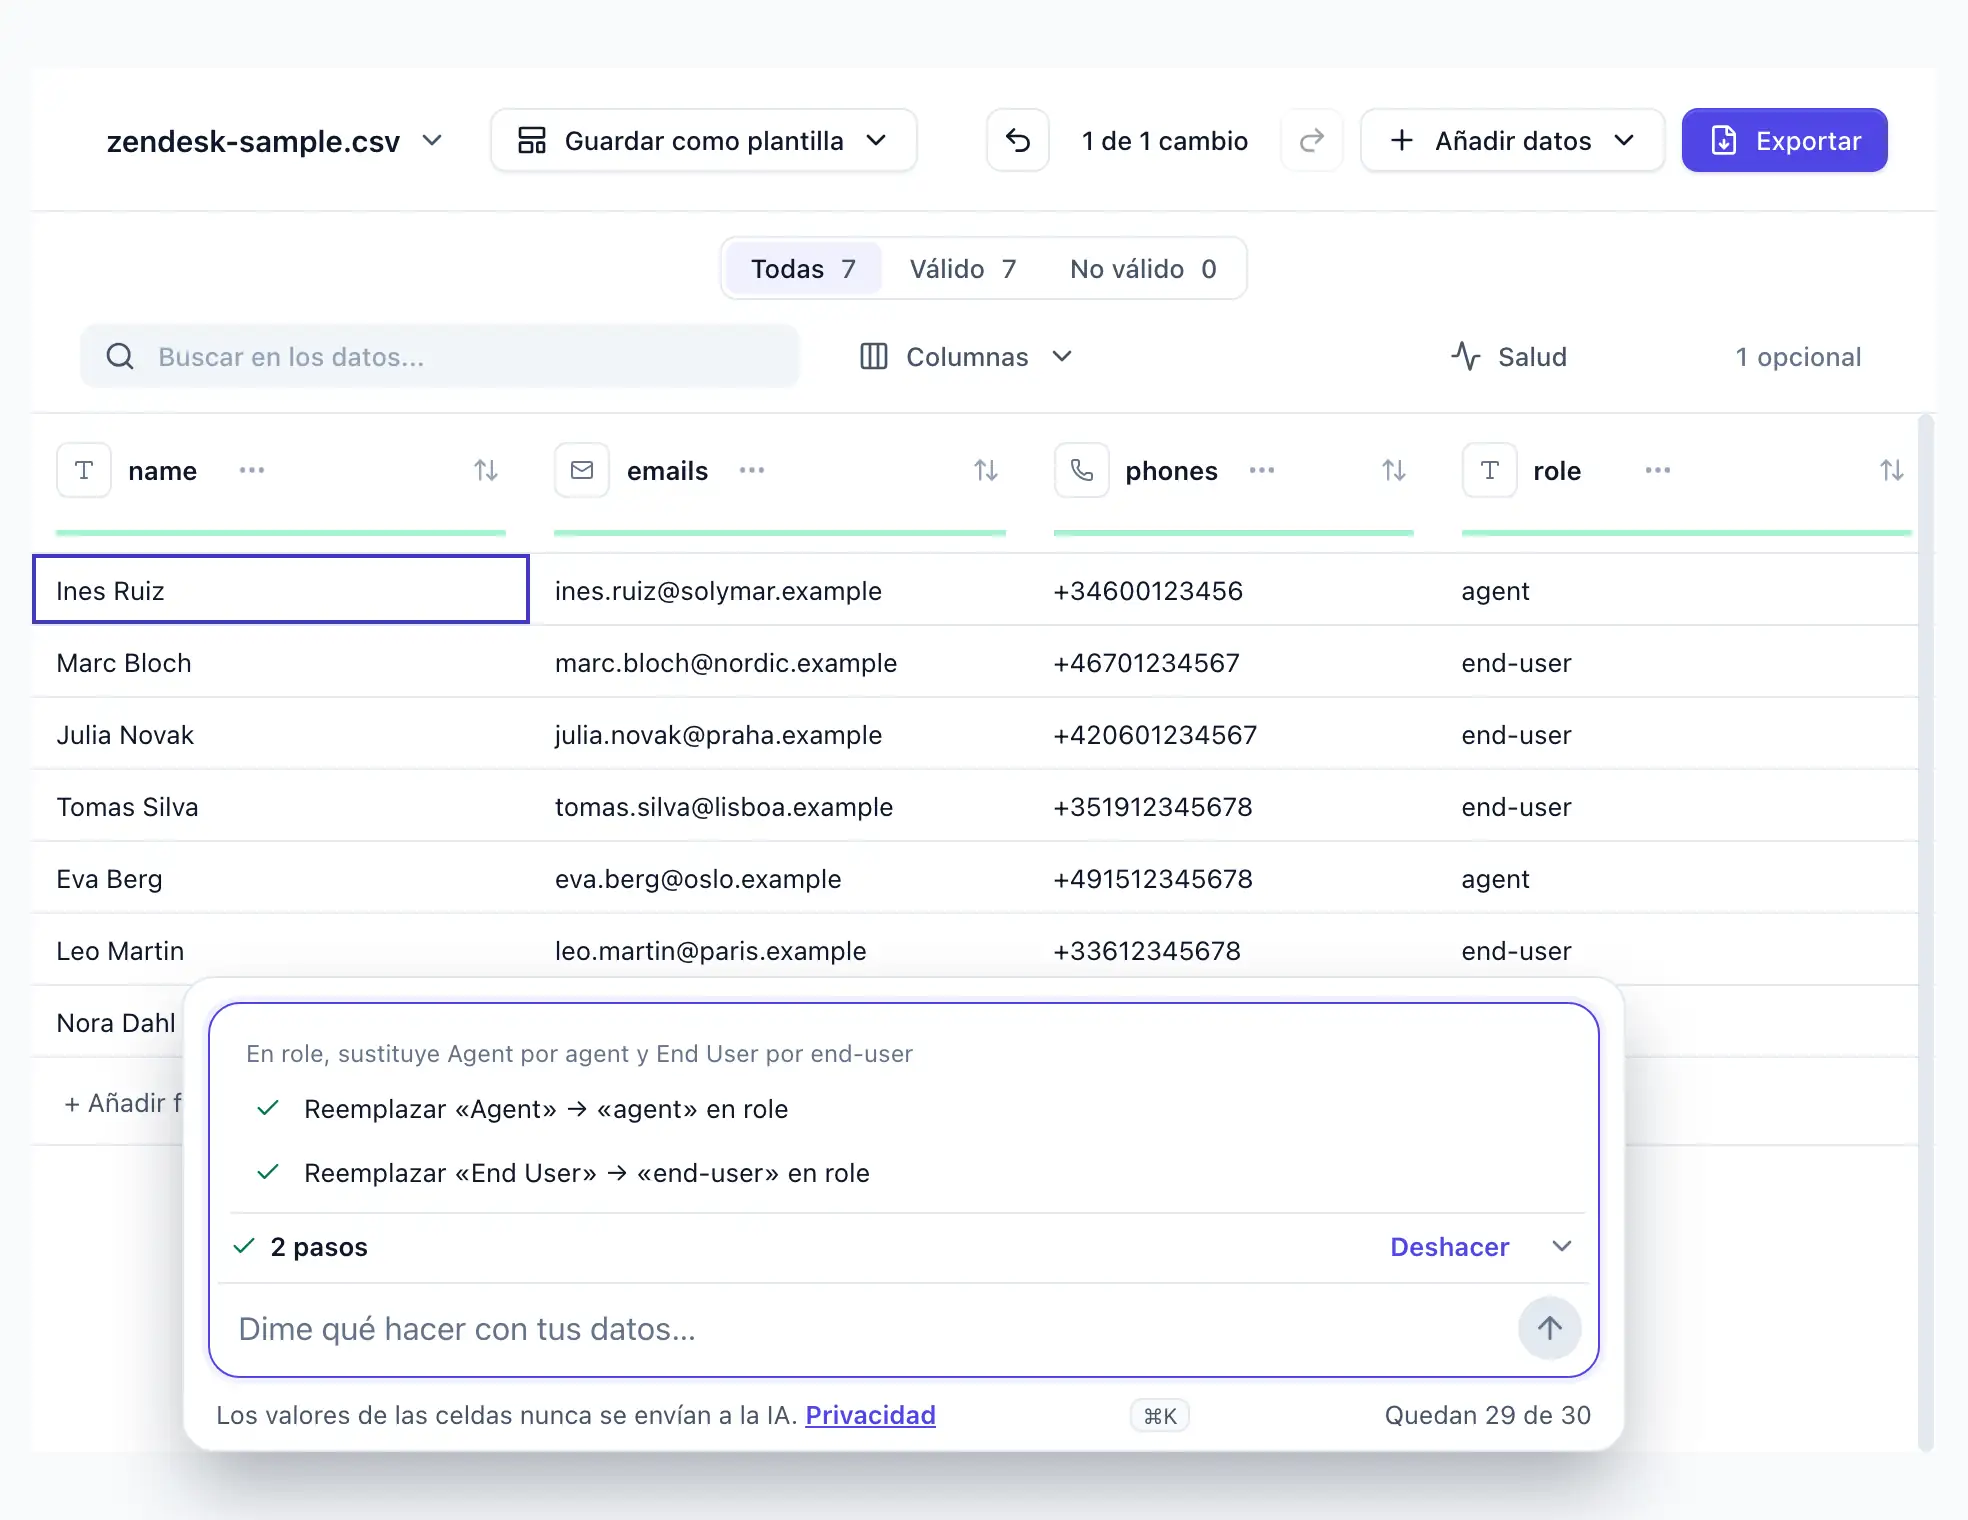
Task: Select the Leo Martin name cell
Action: tap(281, 950)
